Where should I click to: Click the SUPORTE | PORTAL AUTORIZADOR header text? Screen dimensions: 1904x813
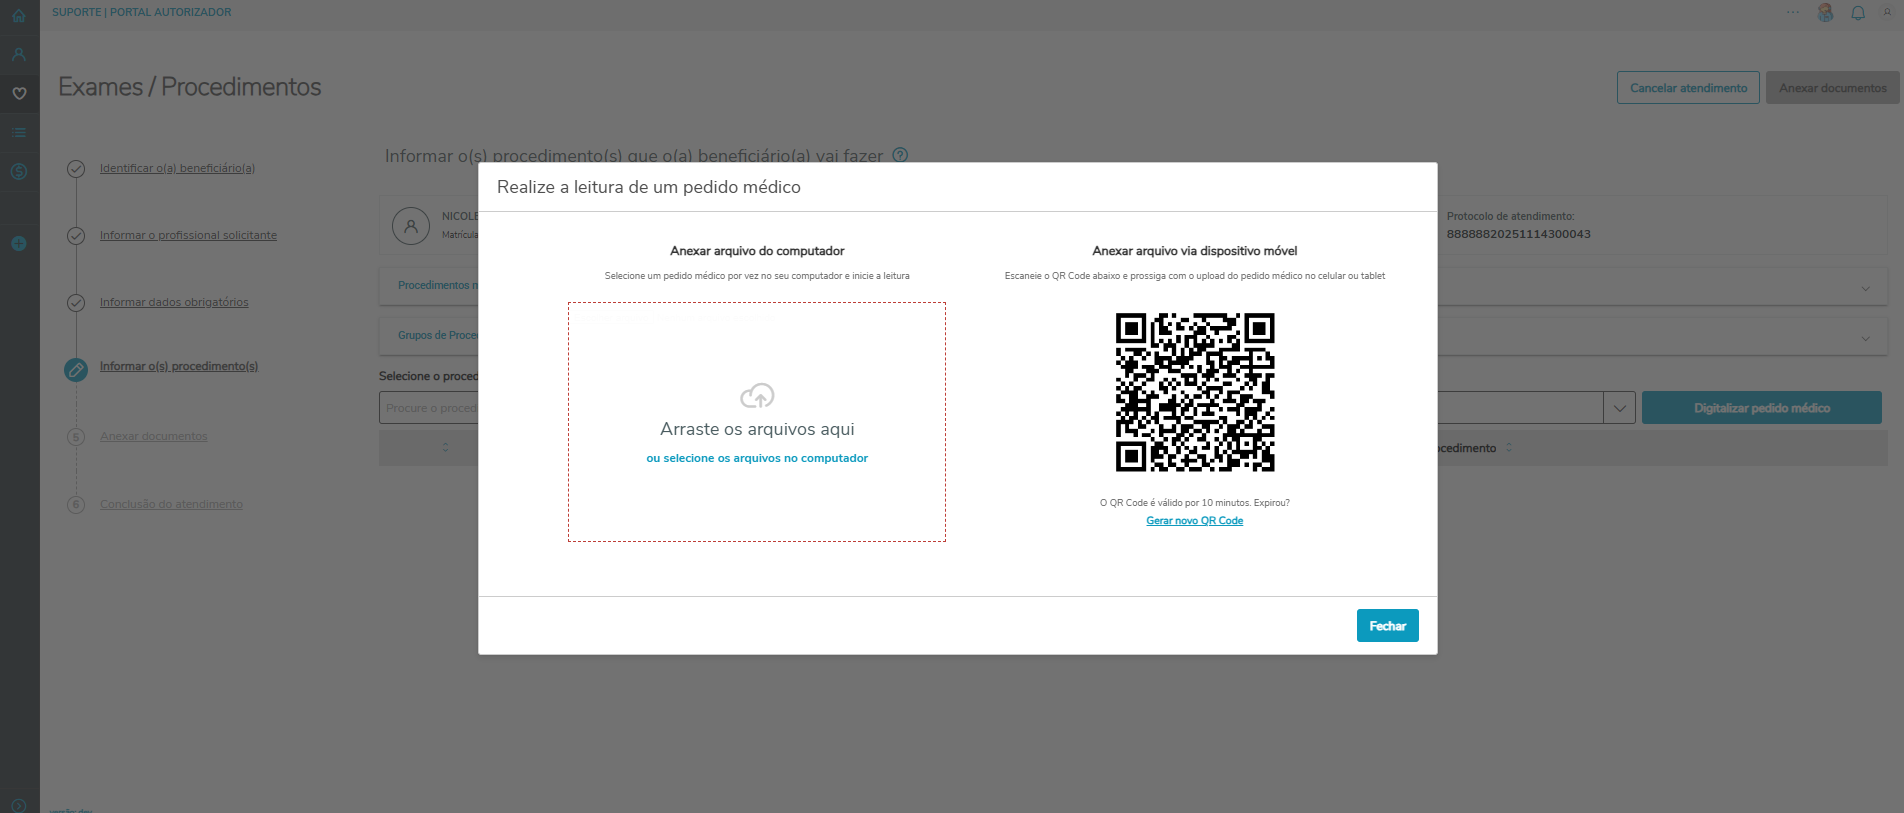pyautogui.click(x=142, y=12)
